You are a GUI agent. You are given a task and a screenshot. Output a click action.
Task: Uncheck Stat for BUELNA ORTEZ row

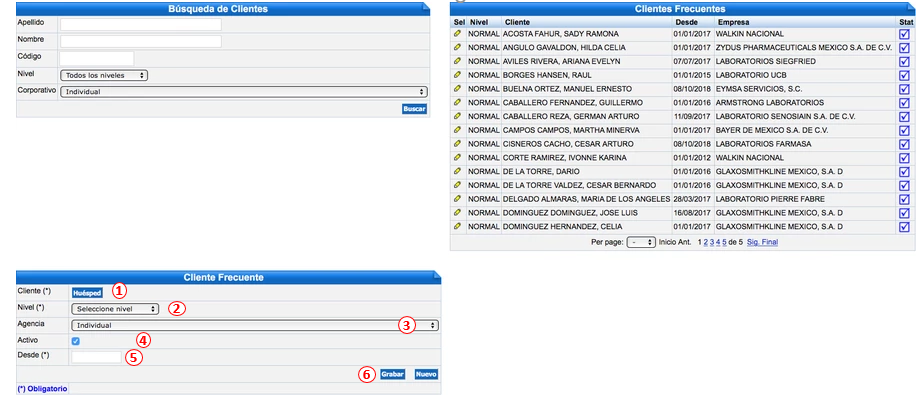[904, 90]
